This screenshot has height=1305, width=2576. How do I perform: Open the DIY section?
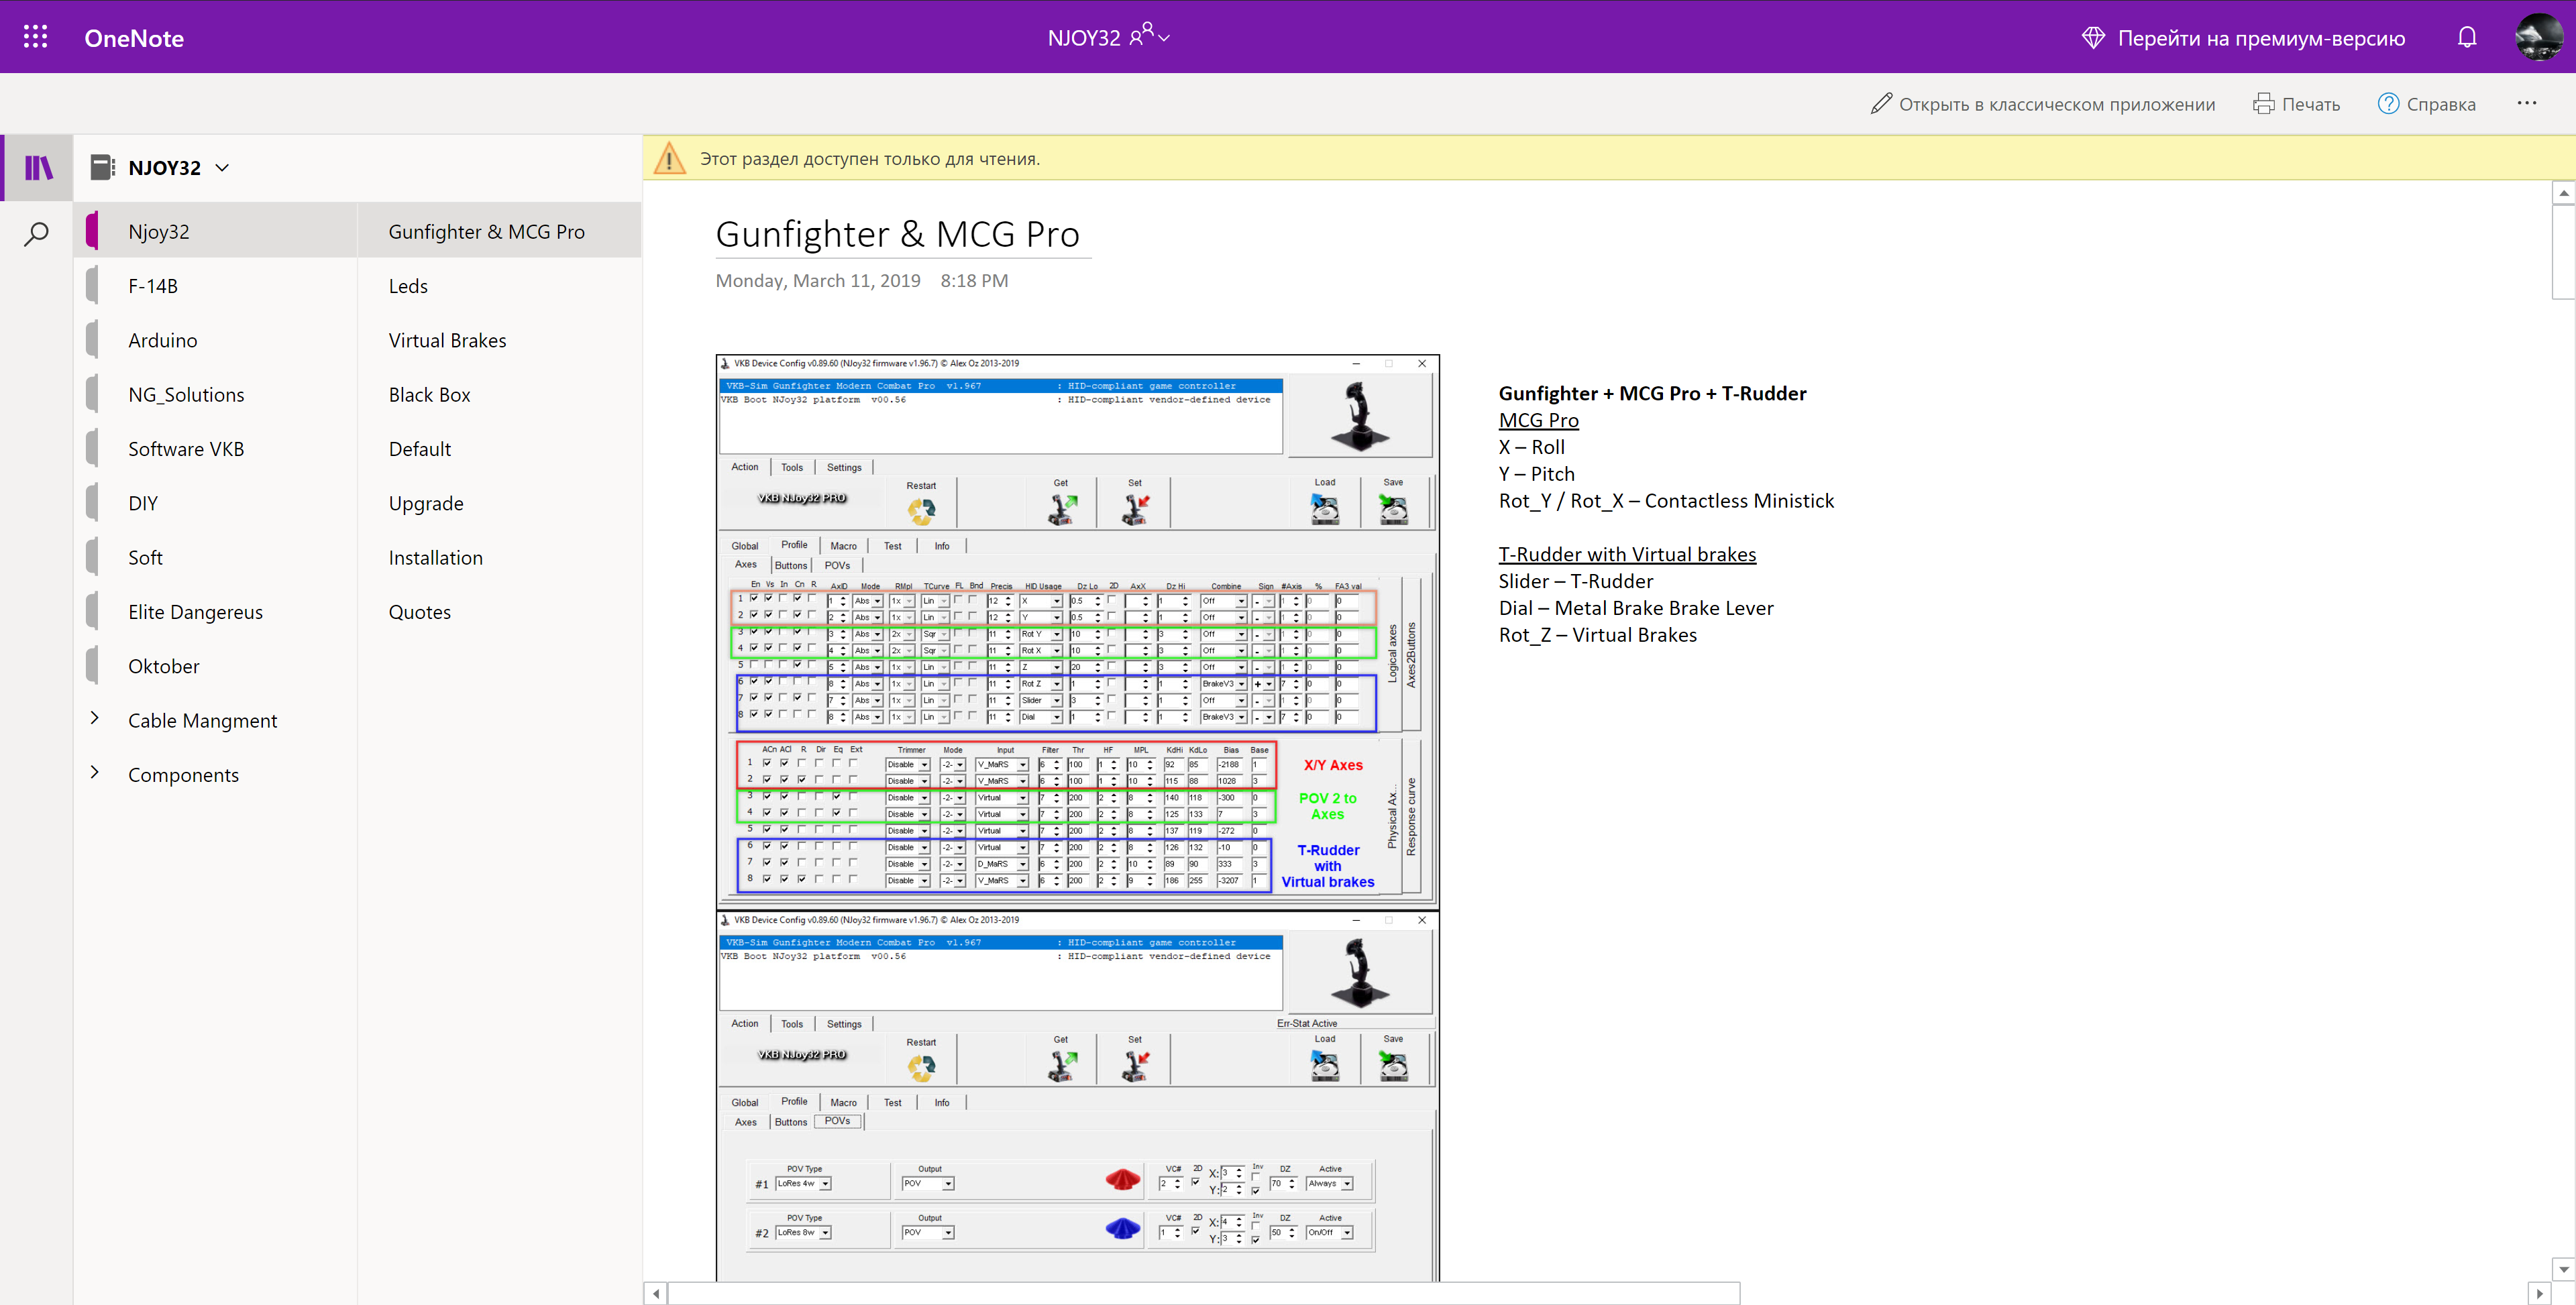[216, 503]
